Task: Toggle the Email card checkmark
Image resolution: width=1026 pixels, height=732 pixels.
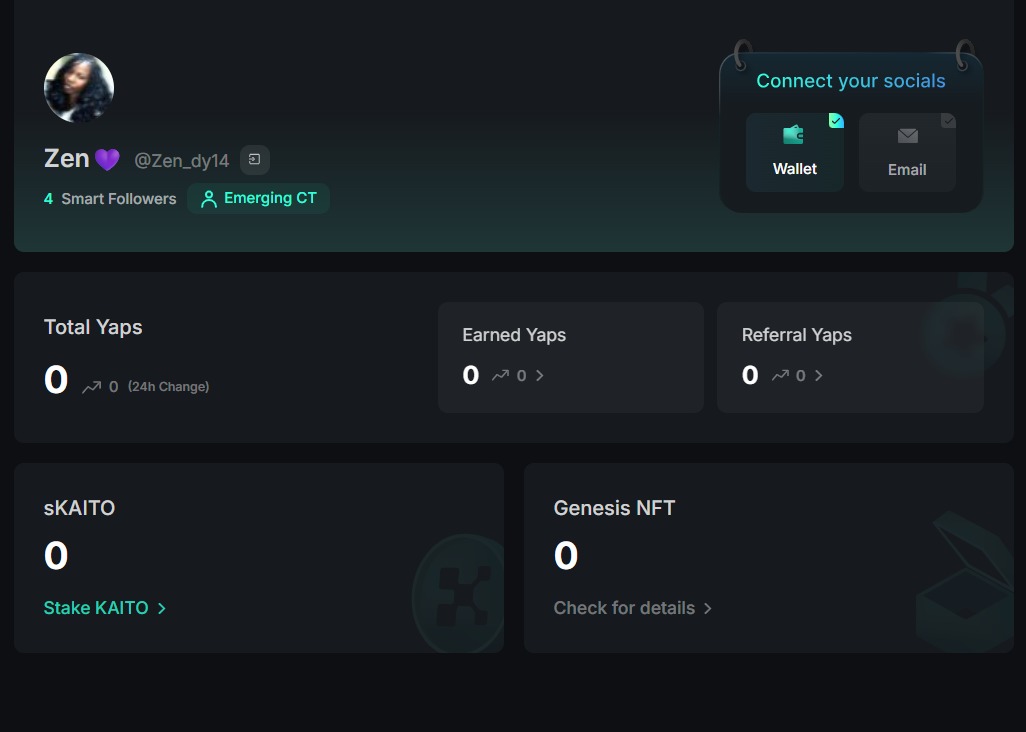Action: tap(948, 120)
